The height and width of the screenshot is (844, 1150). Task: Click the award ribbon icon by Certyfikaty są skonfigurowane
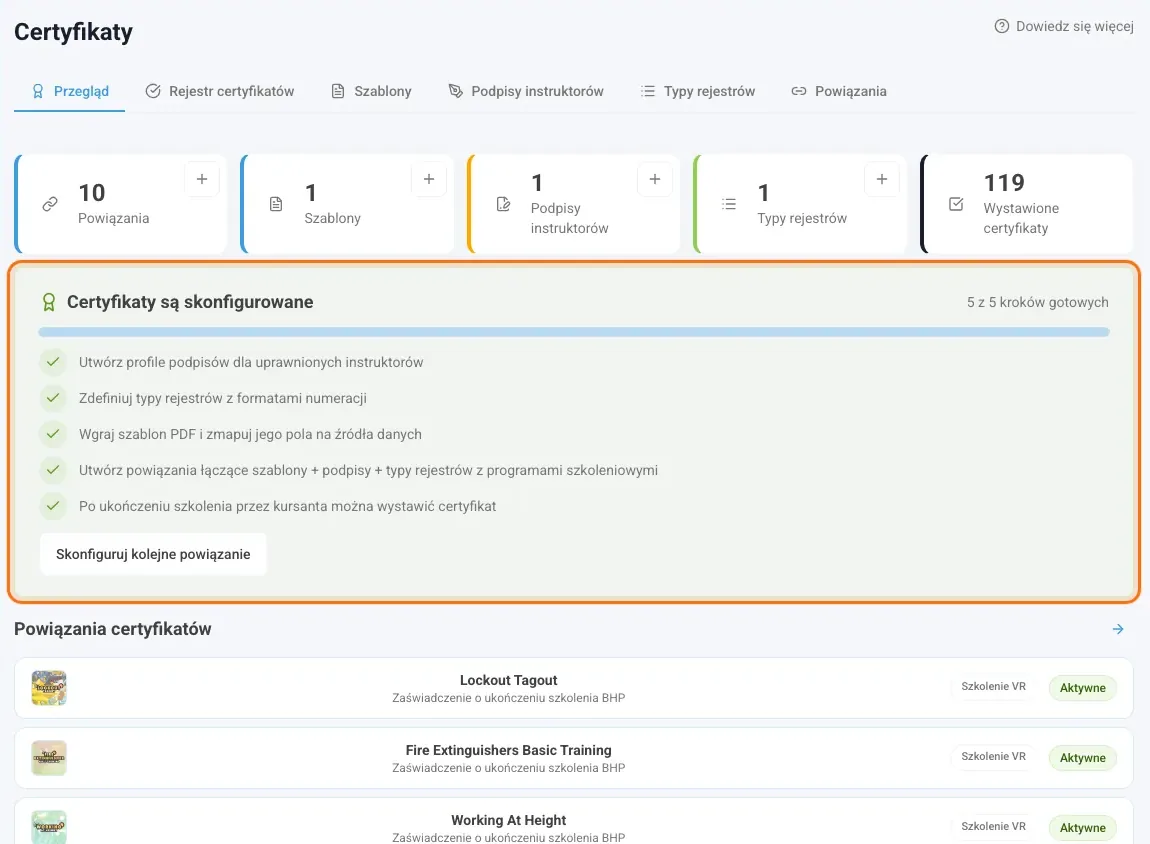(48, 302)
